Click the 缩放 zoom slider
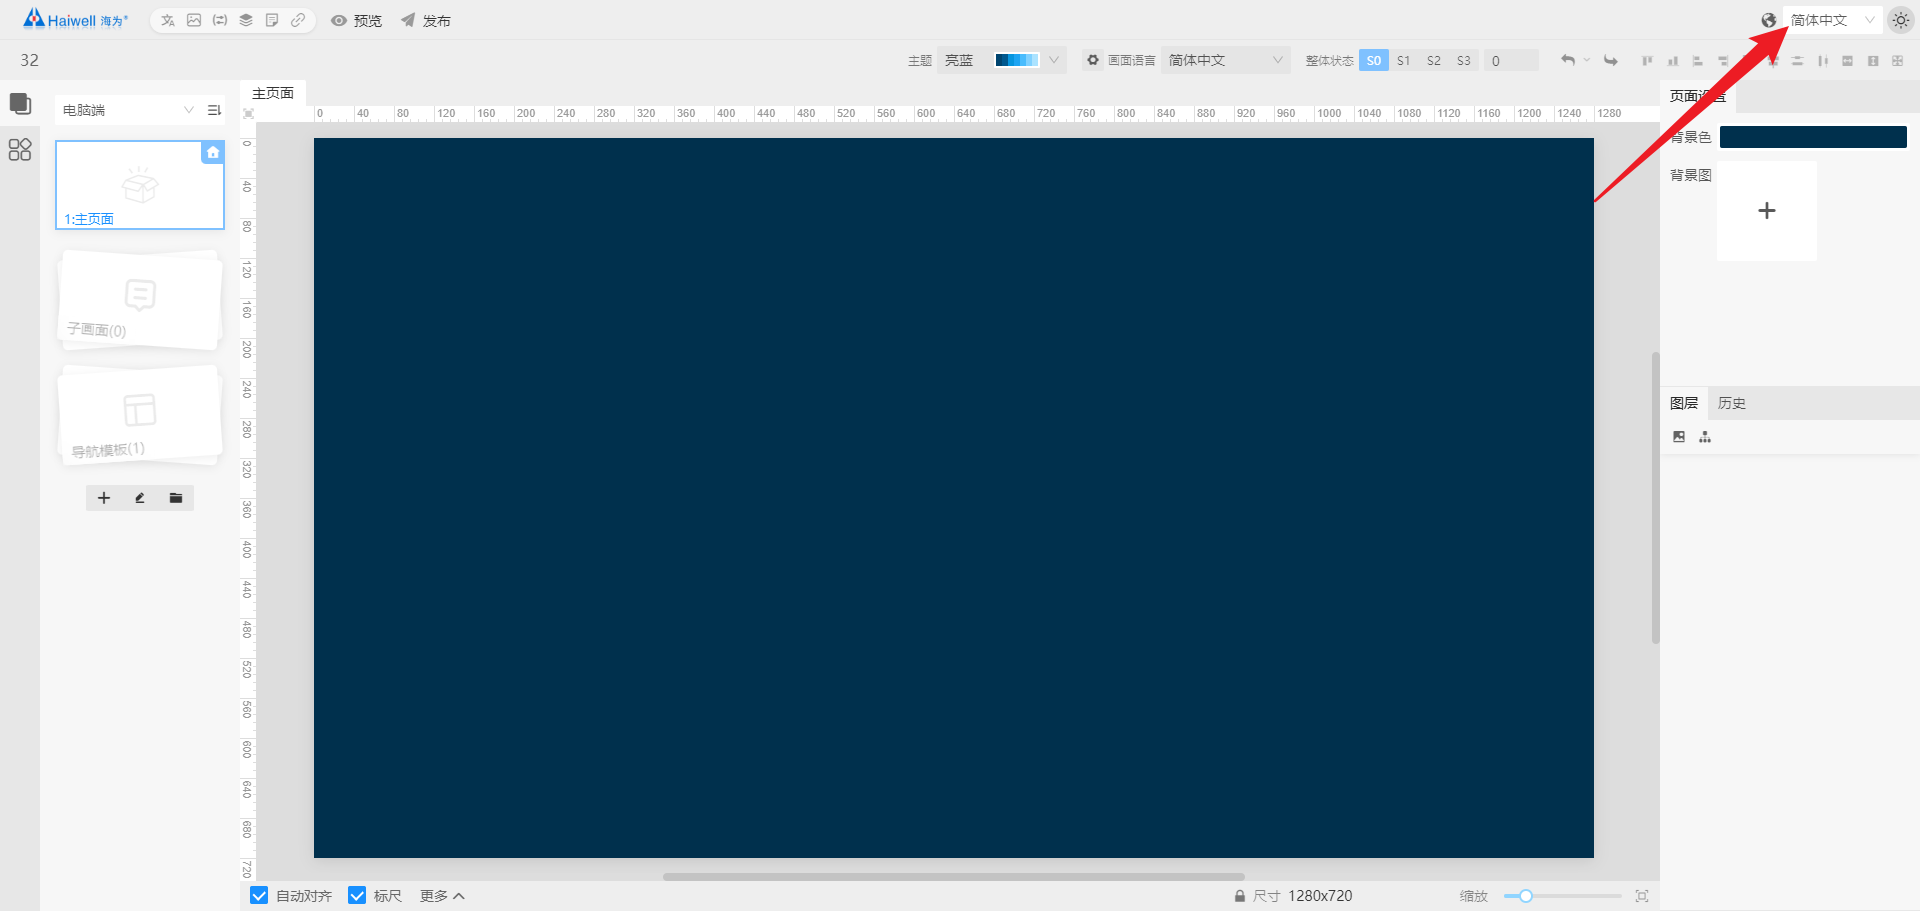The image size is (1920, 911). pyautogui.click(x=1562, y=896)
